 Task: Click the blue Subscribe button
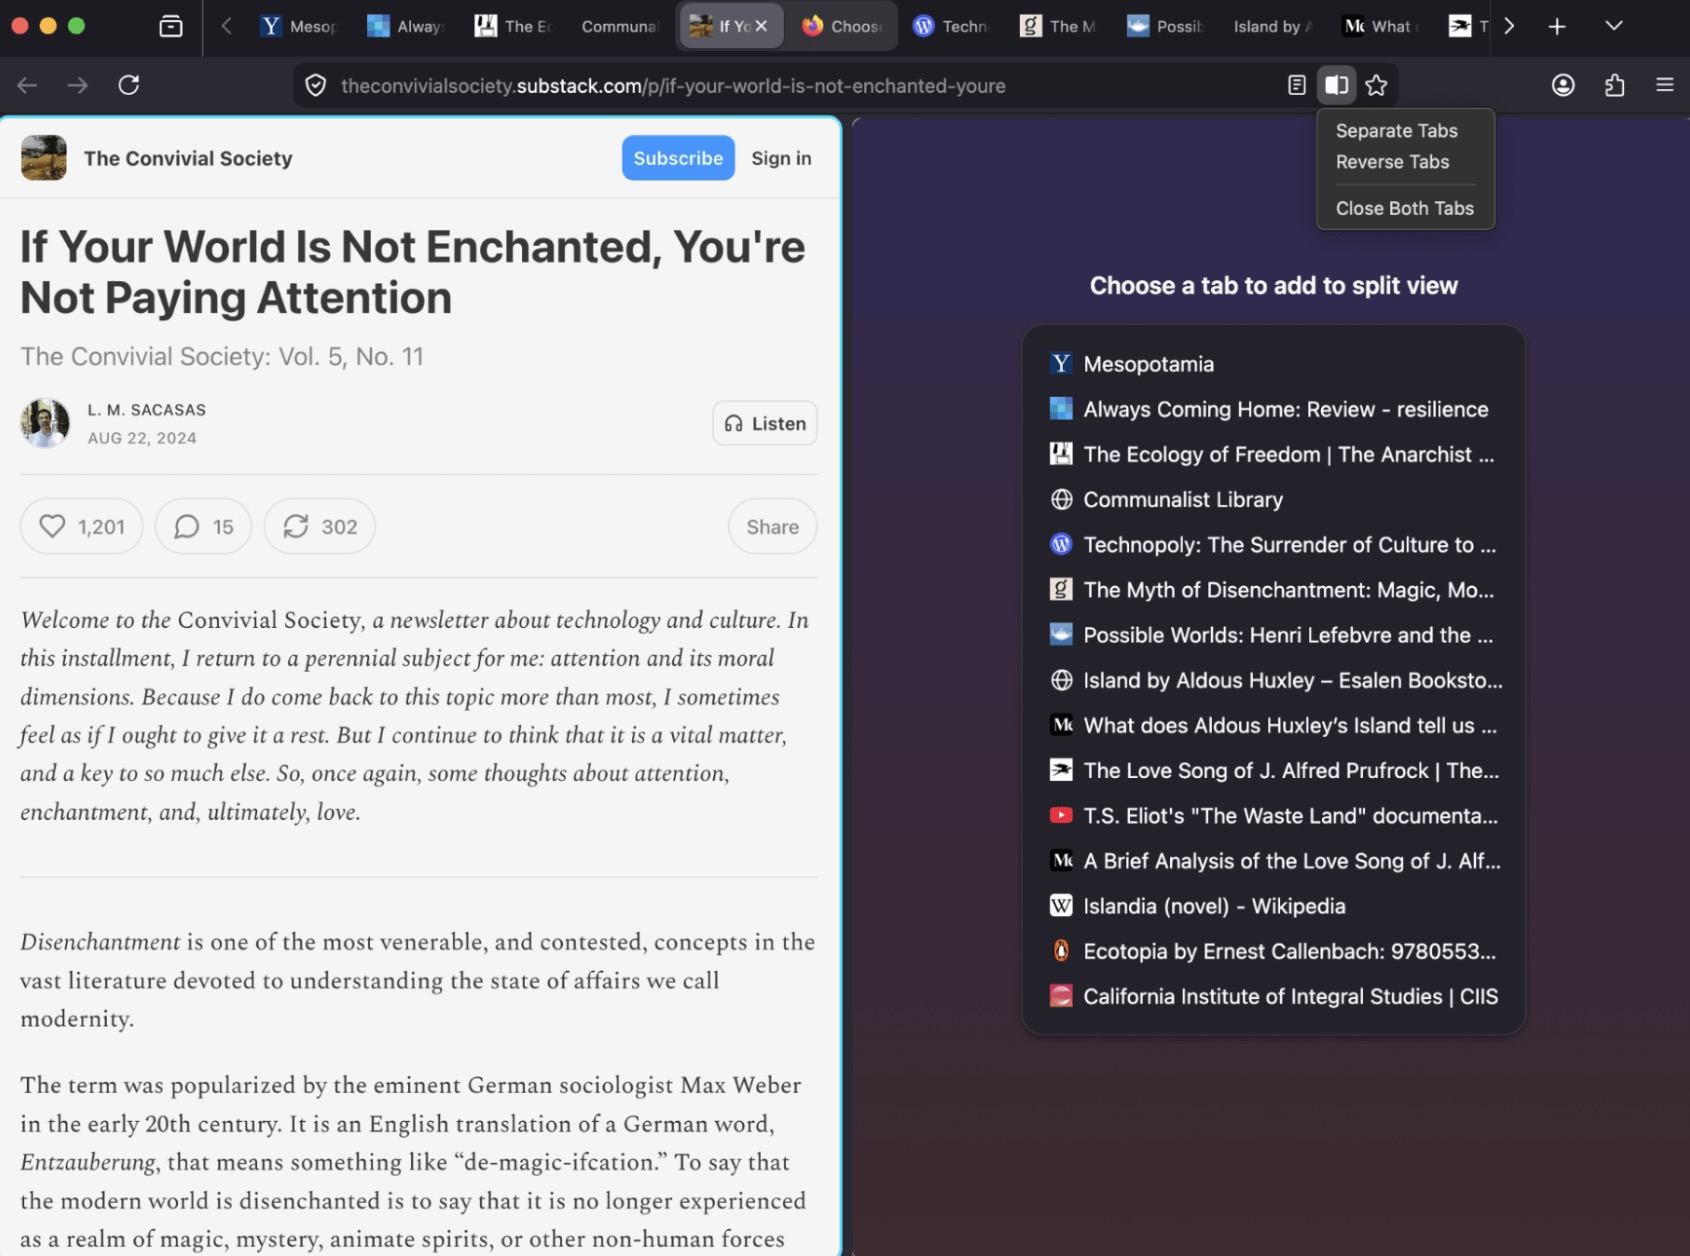pos(678,158)
